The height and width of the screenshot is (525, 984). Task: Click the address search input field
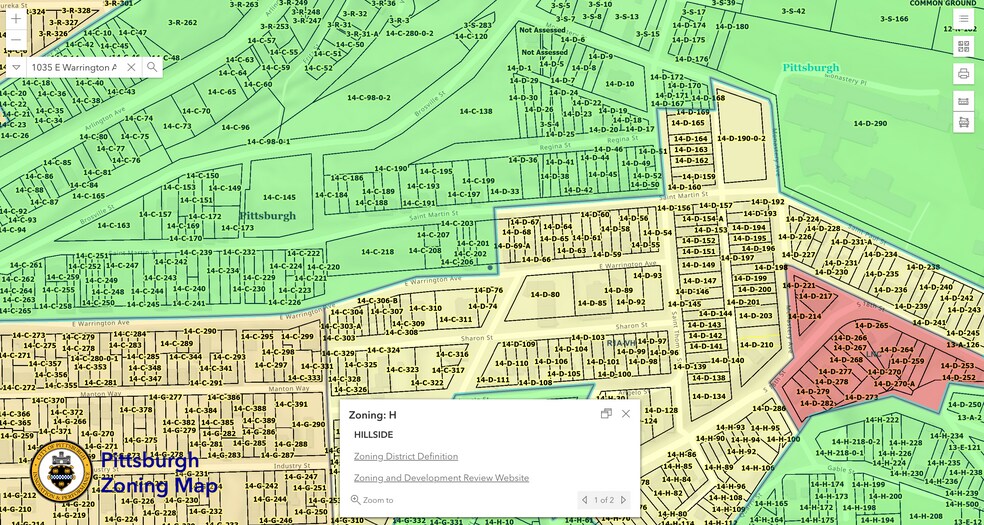pyautogui.click(x=74, y=67)
